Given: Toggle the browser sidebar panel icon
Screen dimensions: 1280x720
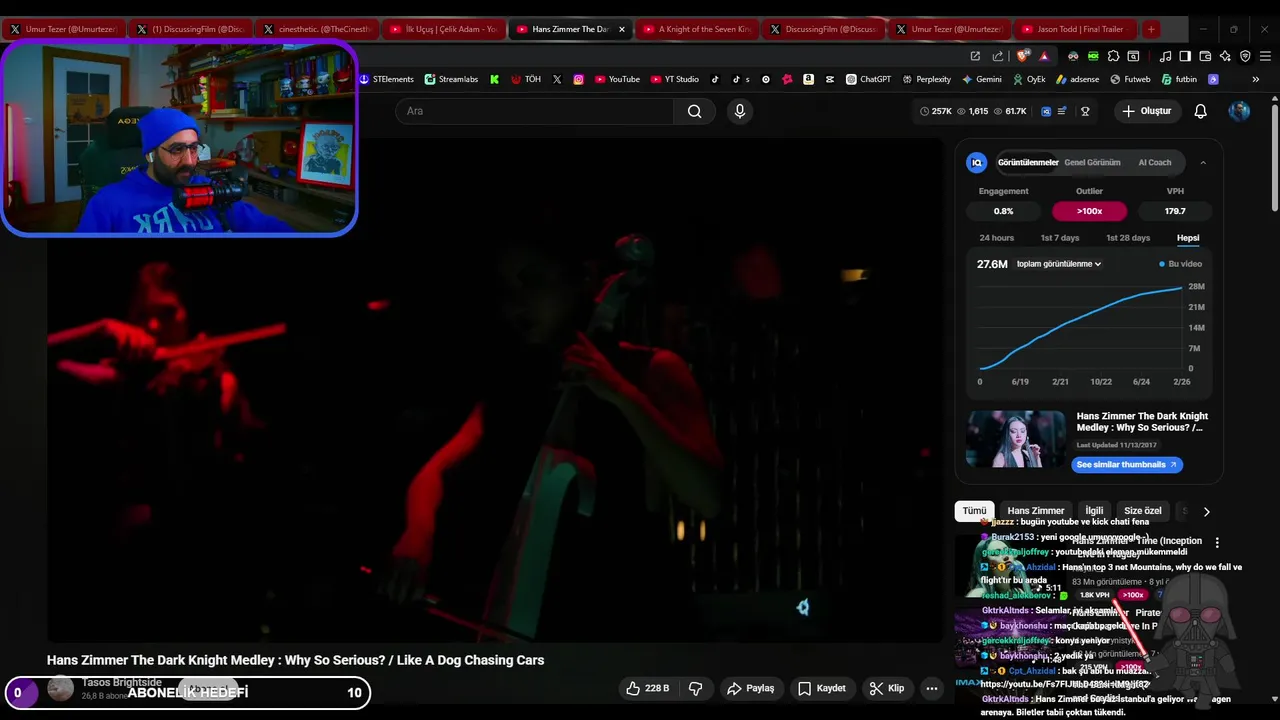Looking at the screenshot, I should pyautogui.click(x=1185, y=56).
